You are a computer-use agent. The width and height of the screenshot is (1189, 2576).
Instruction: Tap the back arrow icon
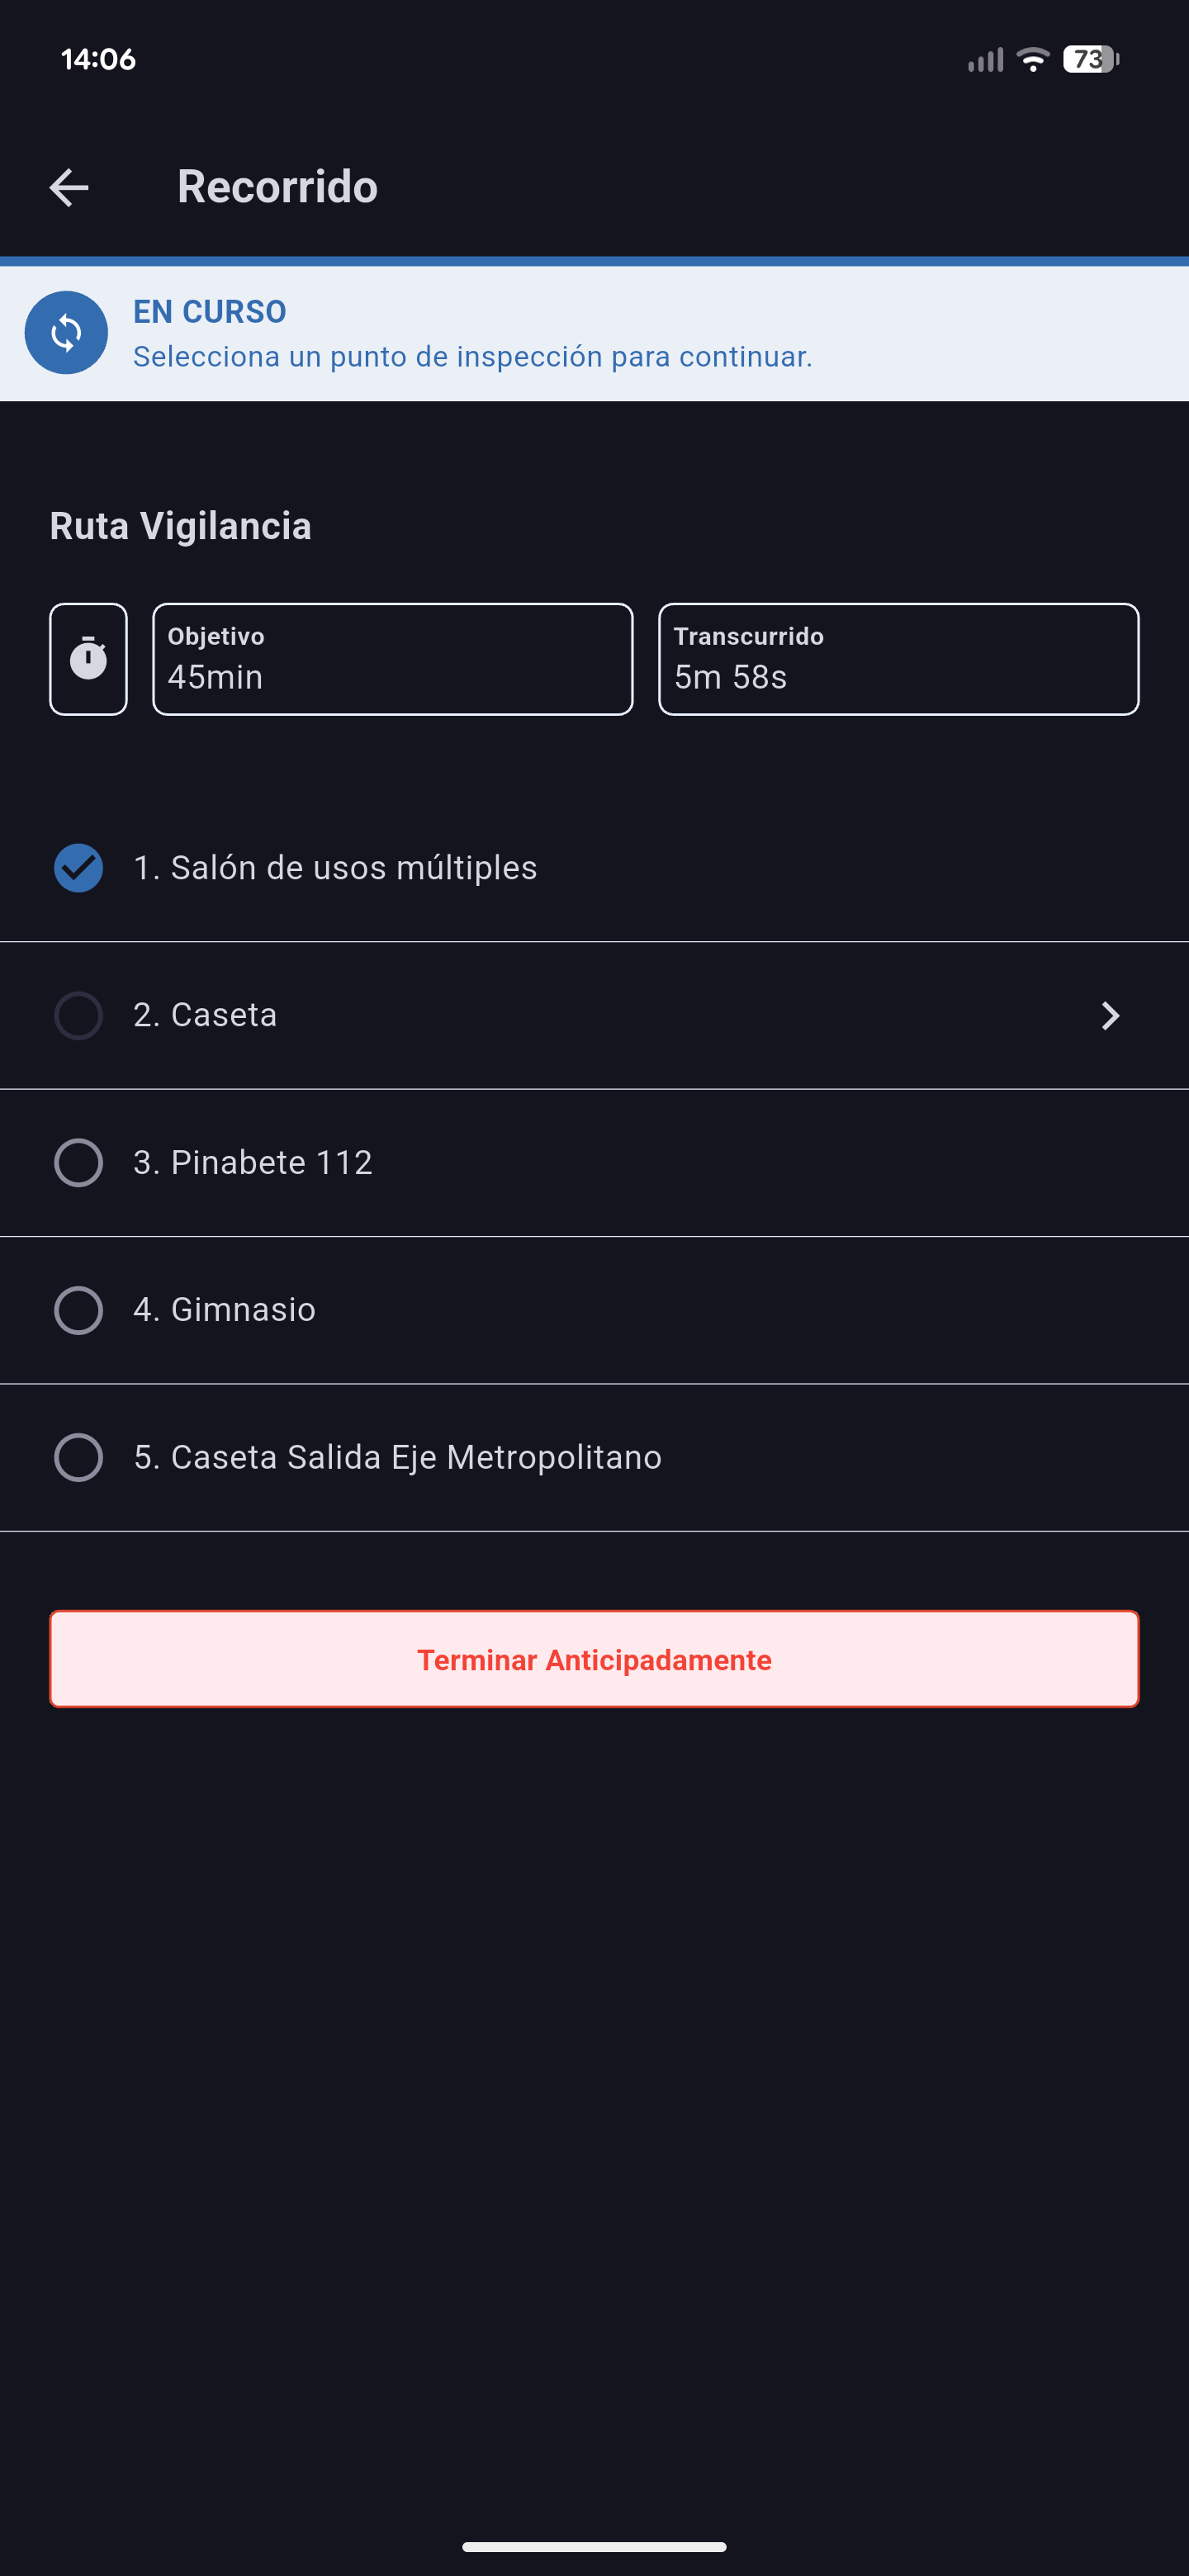[69, 187]
